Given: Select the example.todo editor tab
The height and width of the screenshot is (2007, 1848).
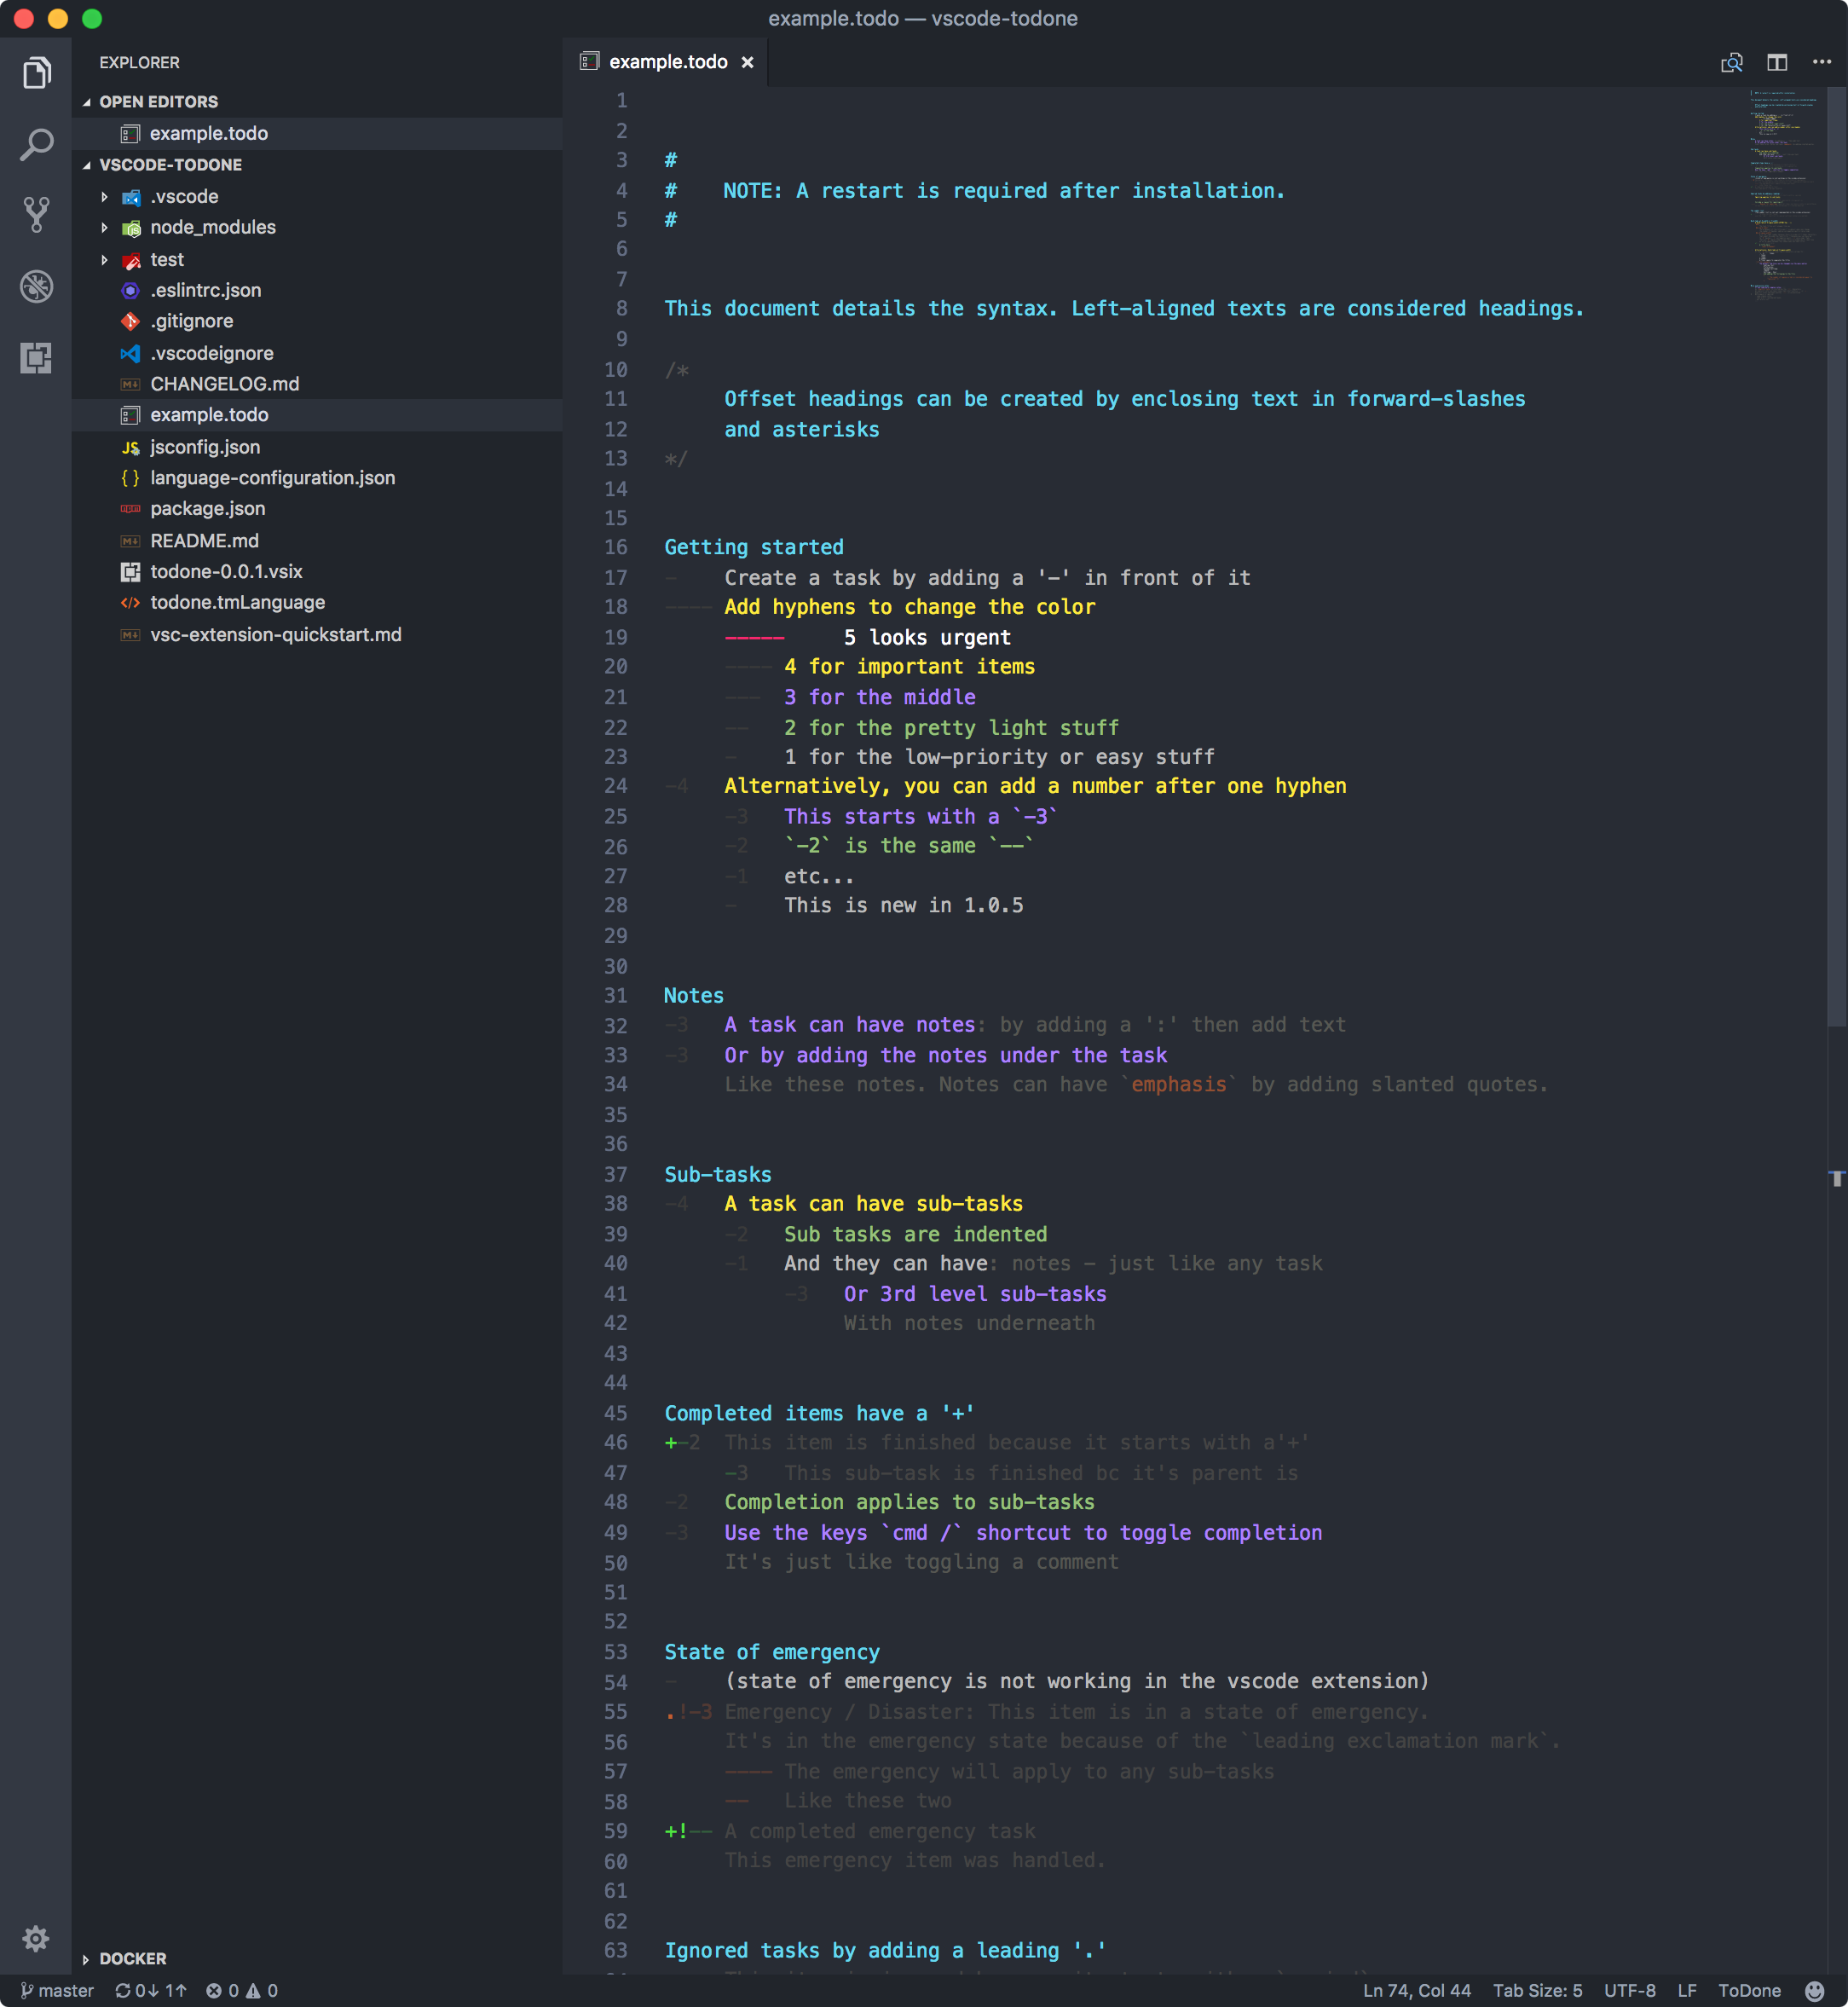Looking at the screenshot, I should point(667,62).
